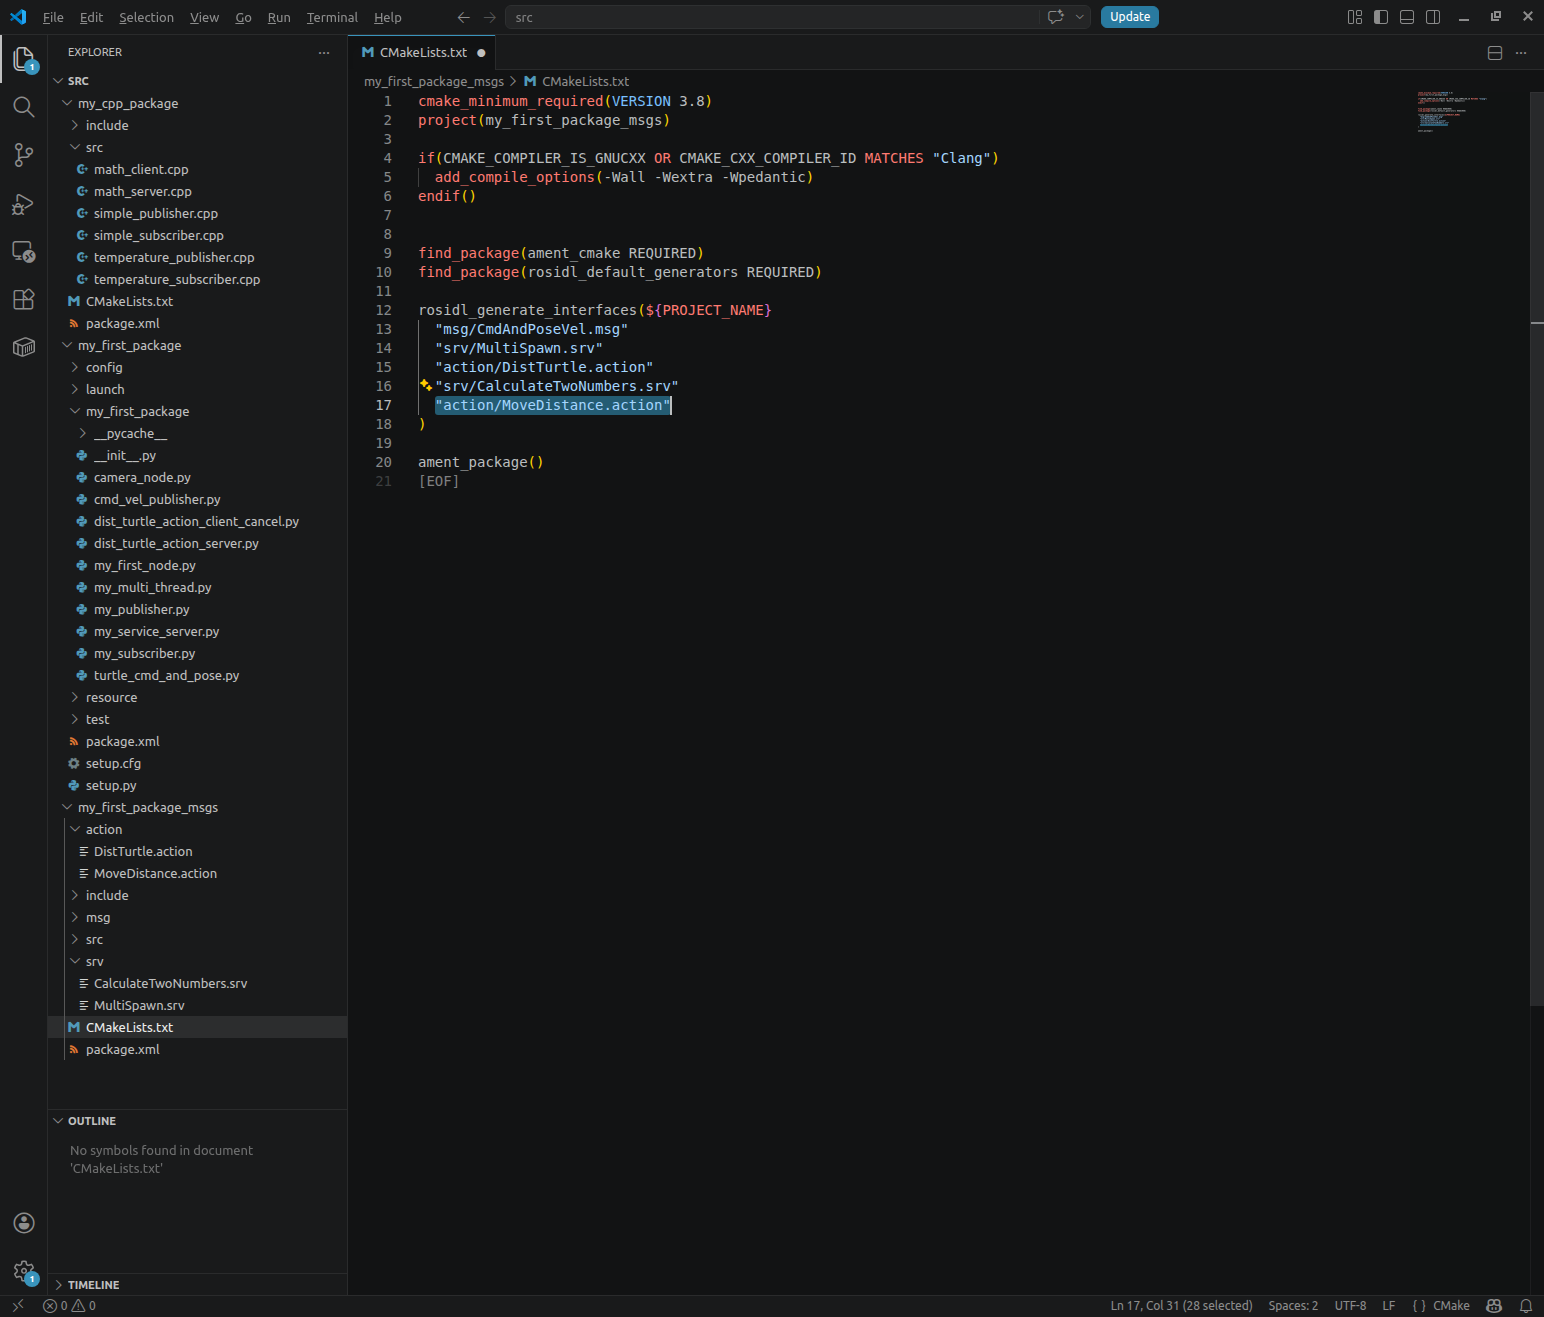Toggle the primary side bar
This screenshot has width=1544, height=1317.
[1381, 17]
